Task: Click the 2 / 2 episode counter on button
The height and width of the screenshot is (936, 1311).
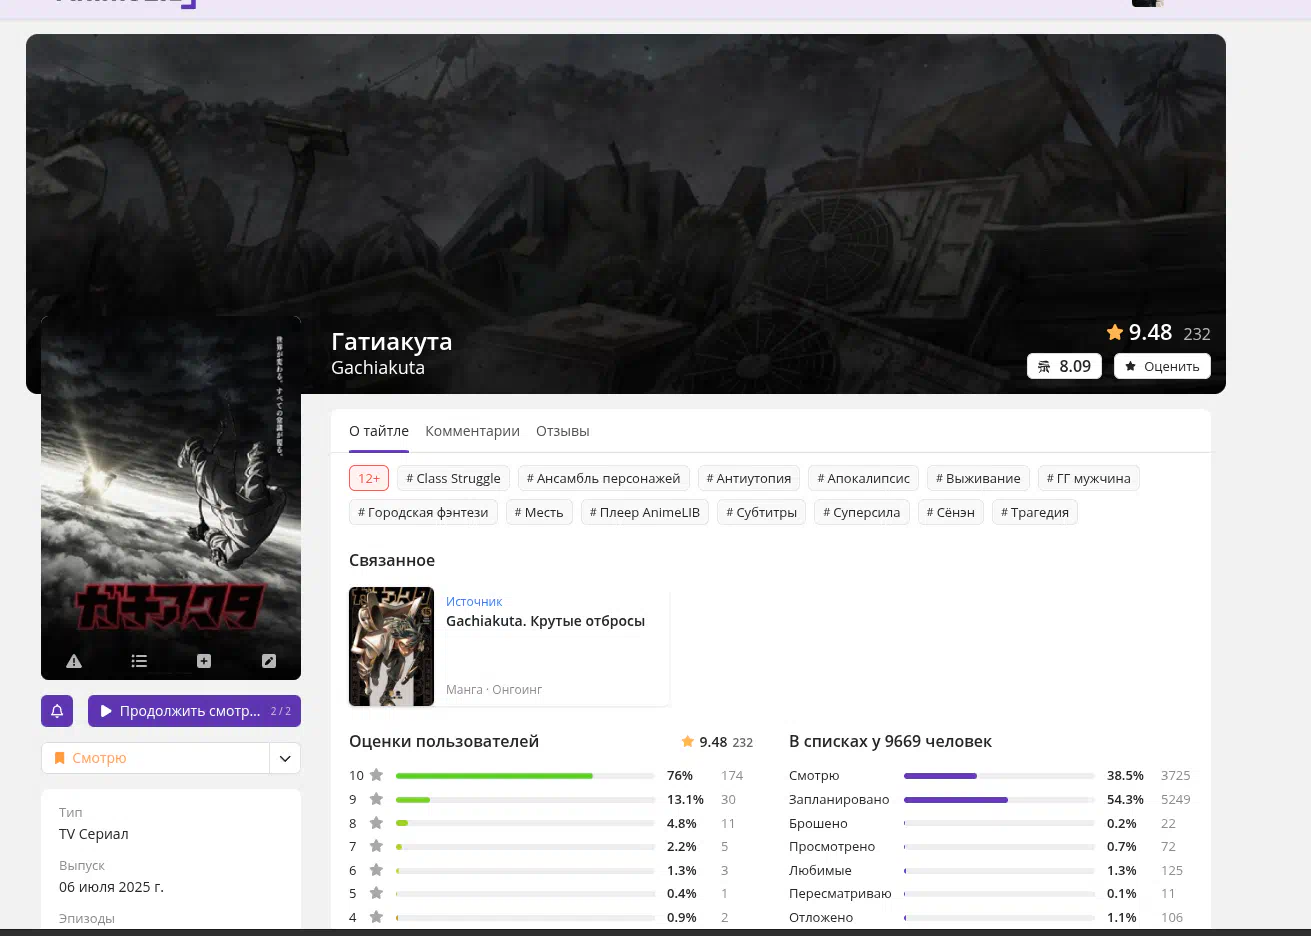Action: (281, 711)
